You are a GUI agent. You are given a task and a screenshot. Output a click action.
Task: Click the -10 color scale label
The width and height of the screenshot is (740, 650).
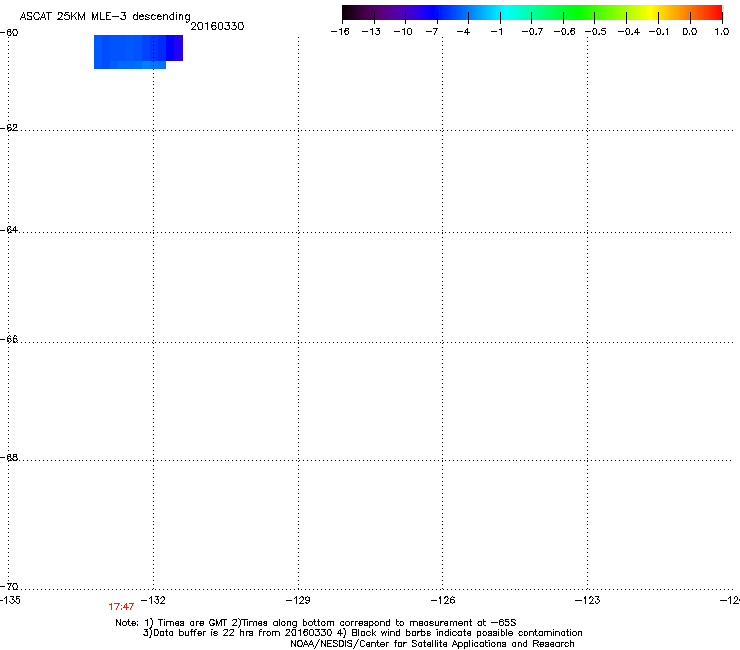(403, 32)
